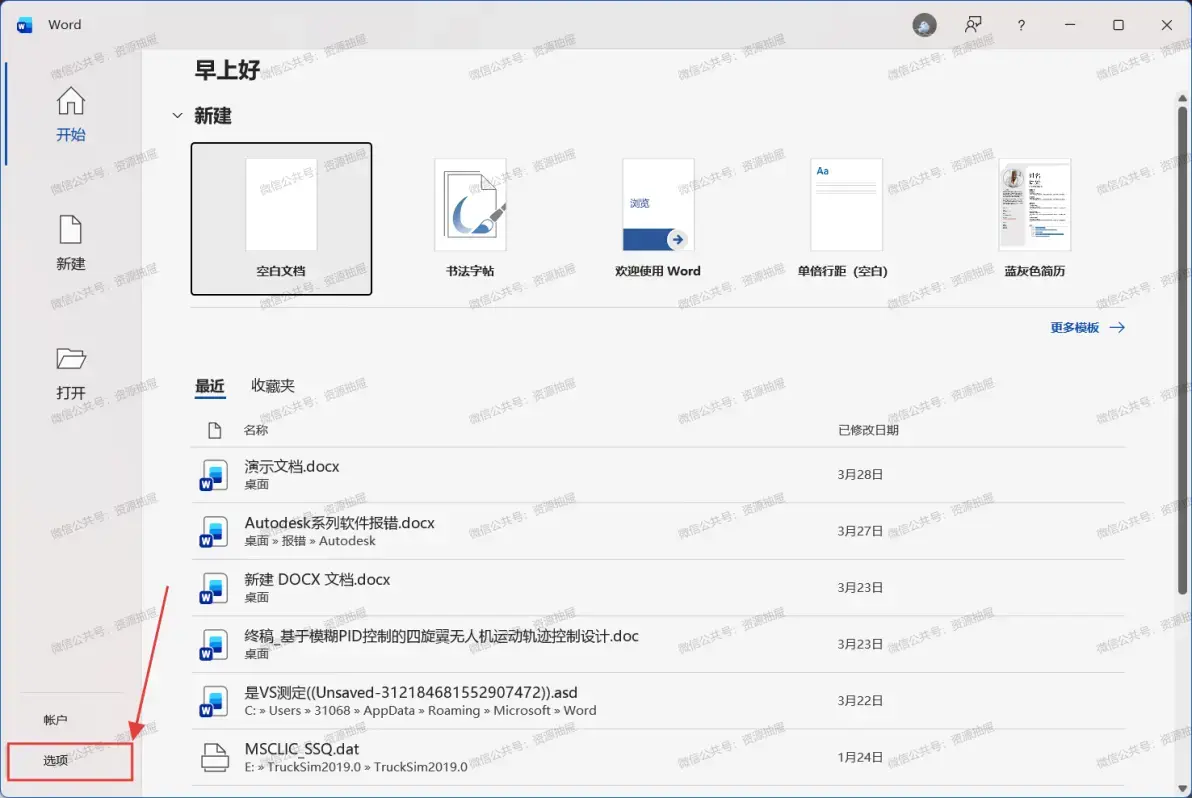Switch to the 收藏夹 tab
1192x798 pixels.
273,385
